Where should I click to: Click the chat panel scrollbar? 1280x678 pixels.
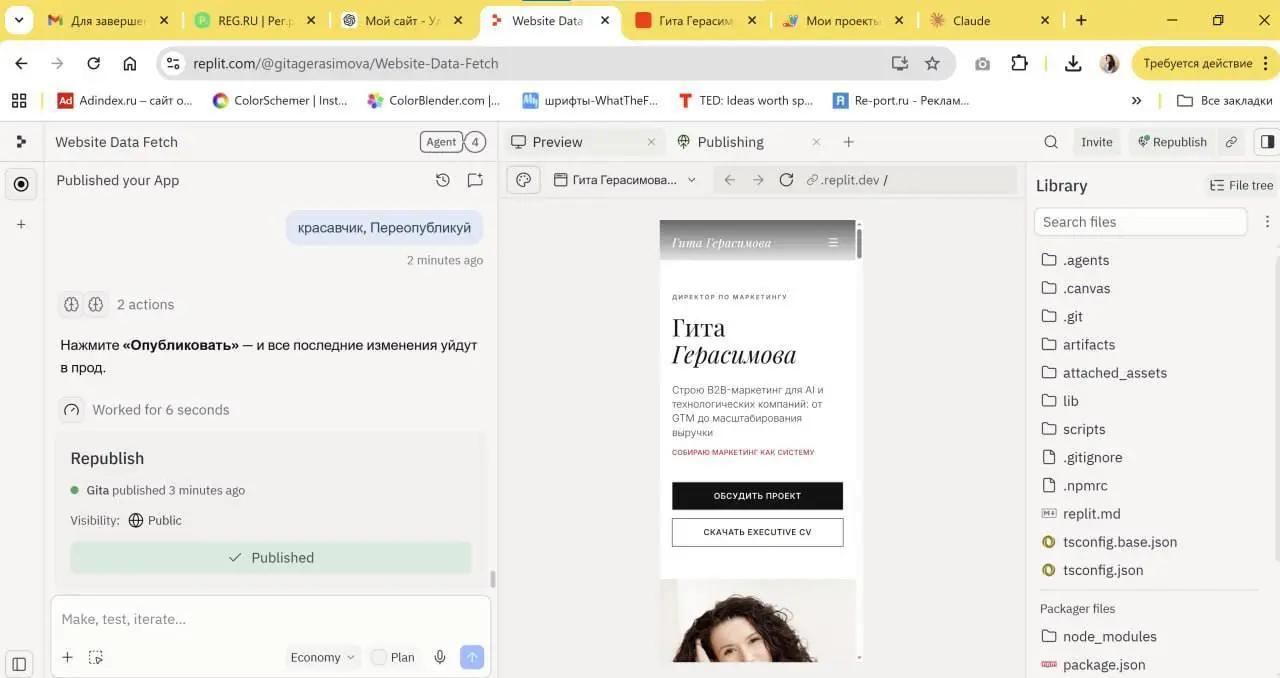point(492,579)
